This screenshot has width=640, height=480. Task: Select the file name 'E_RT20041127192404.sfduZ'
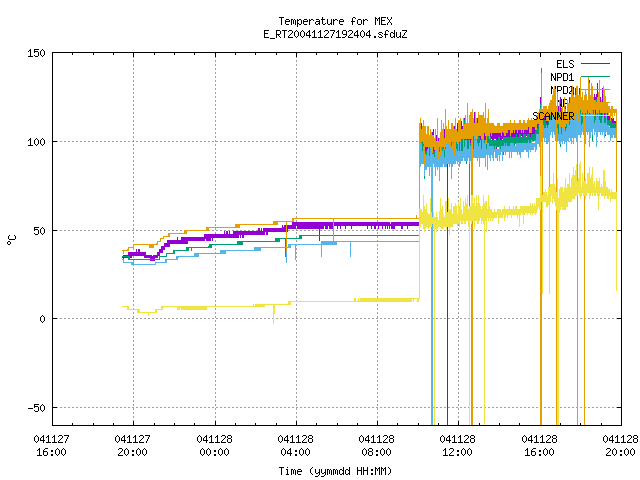[335, 34]
